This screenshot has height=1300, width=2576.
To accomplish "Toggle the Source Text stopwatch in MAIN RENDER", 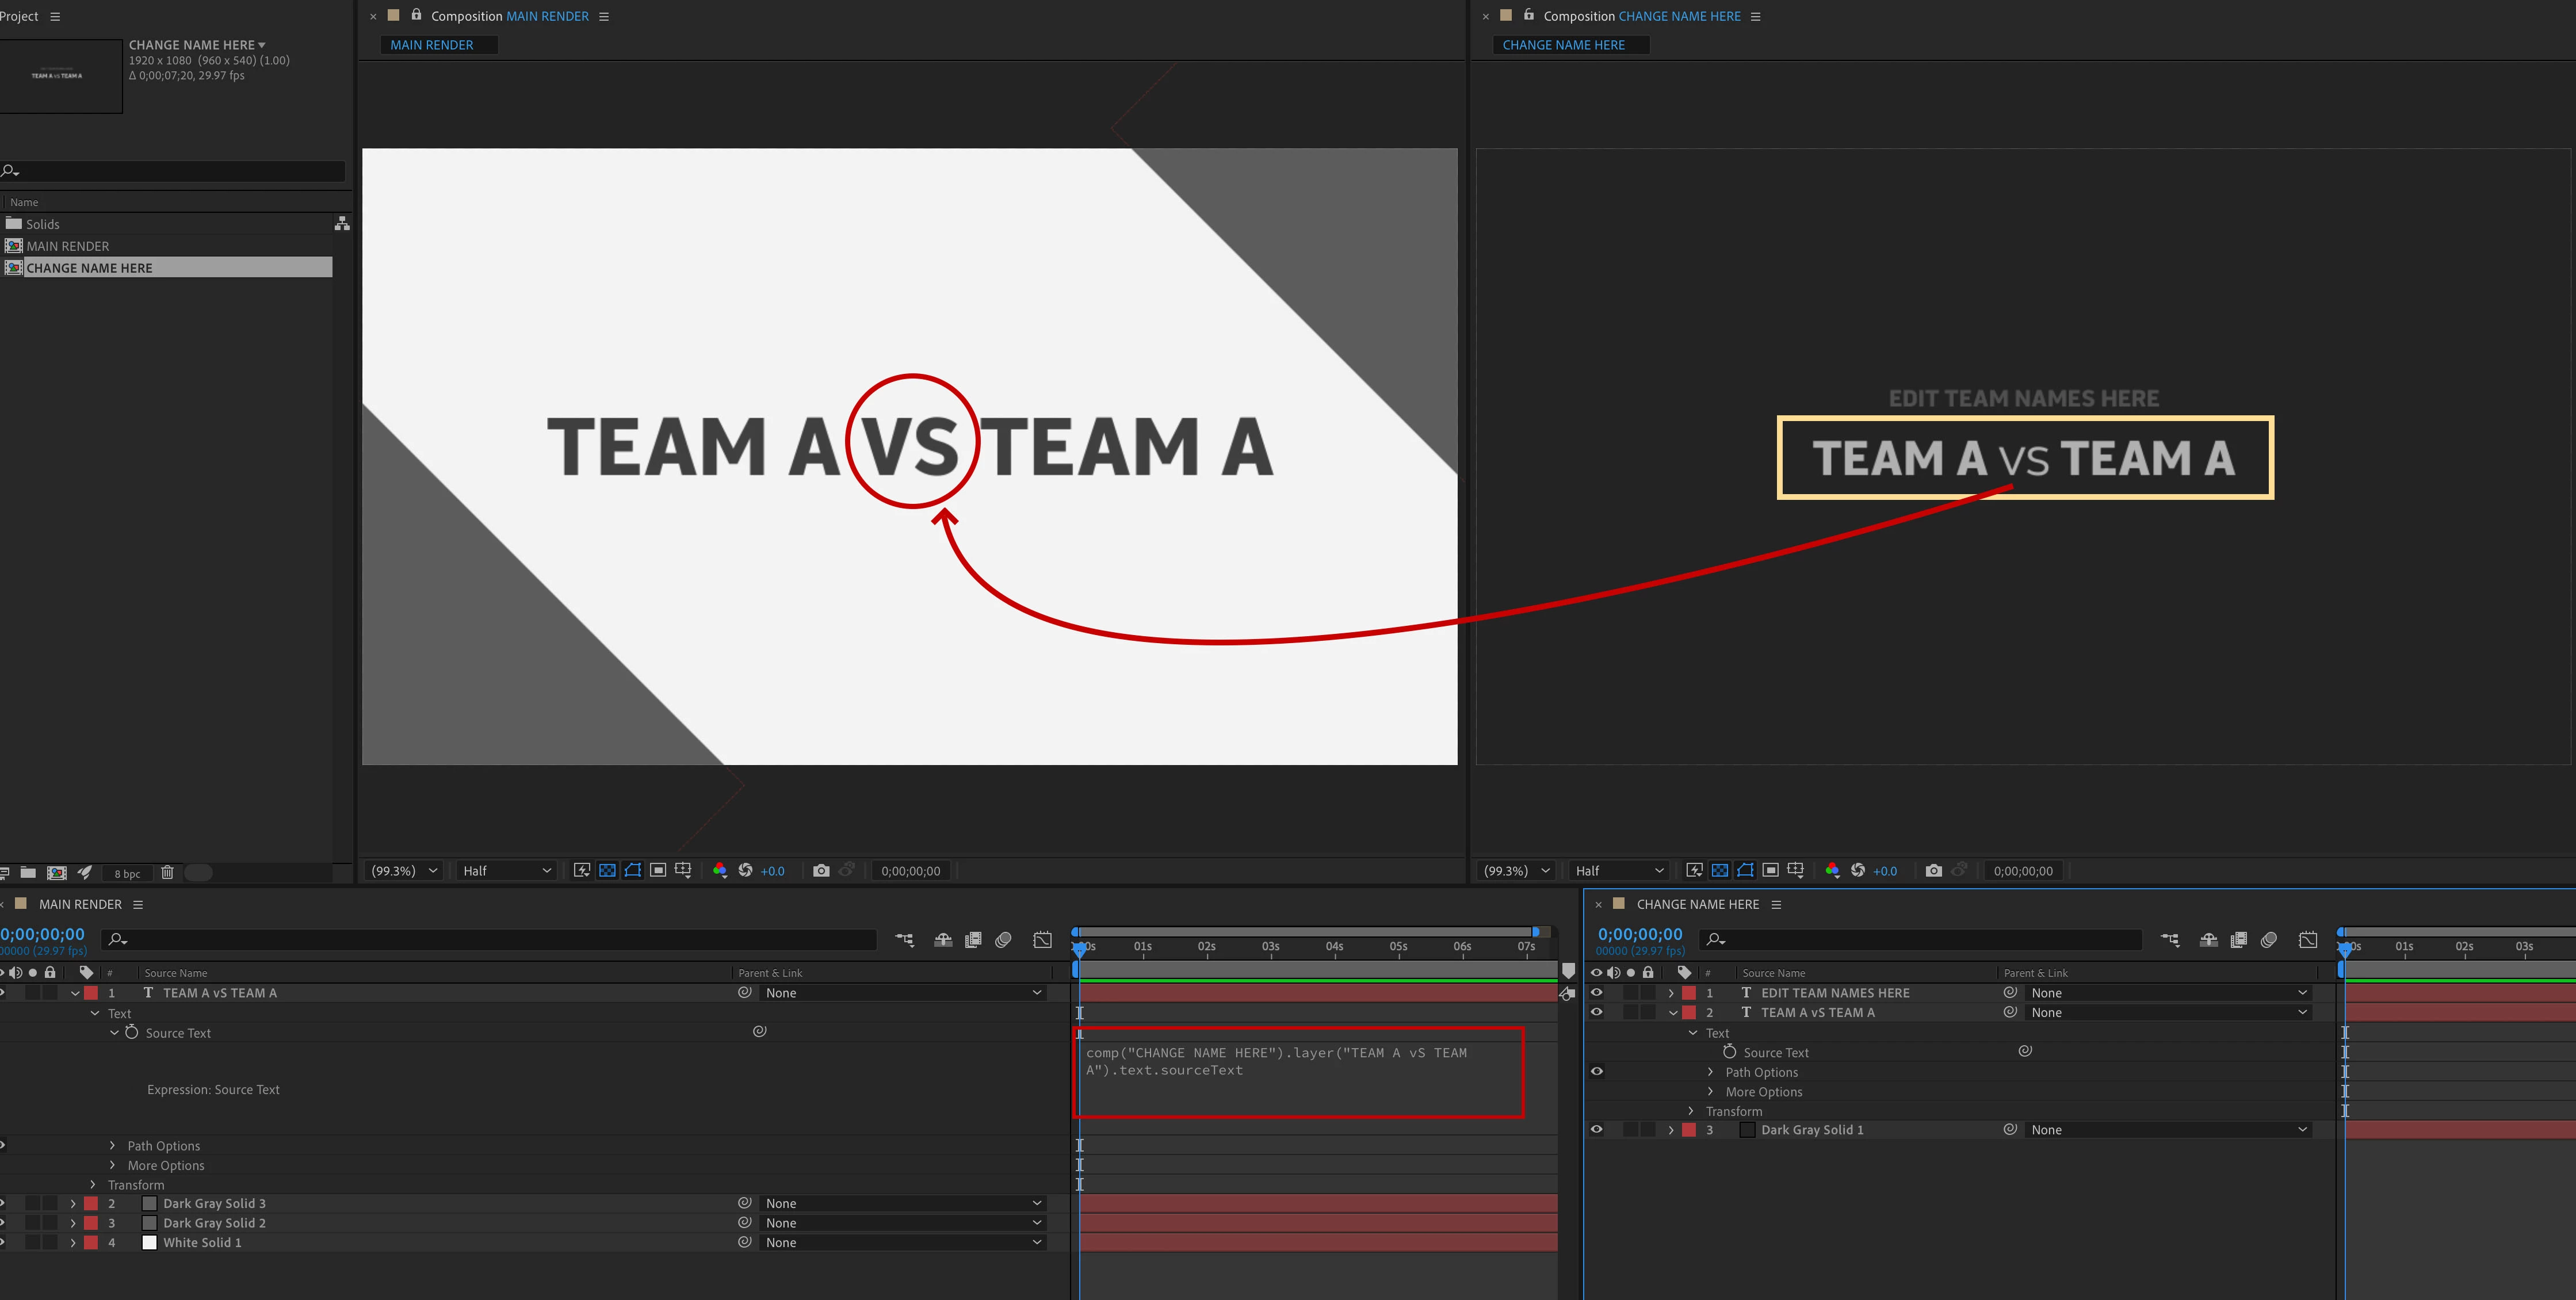I will pyautogui.click(x=131, y=1032).
